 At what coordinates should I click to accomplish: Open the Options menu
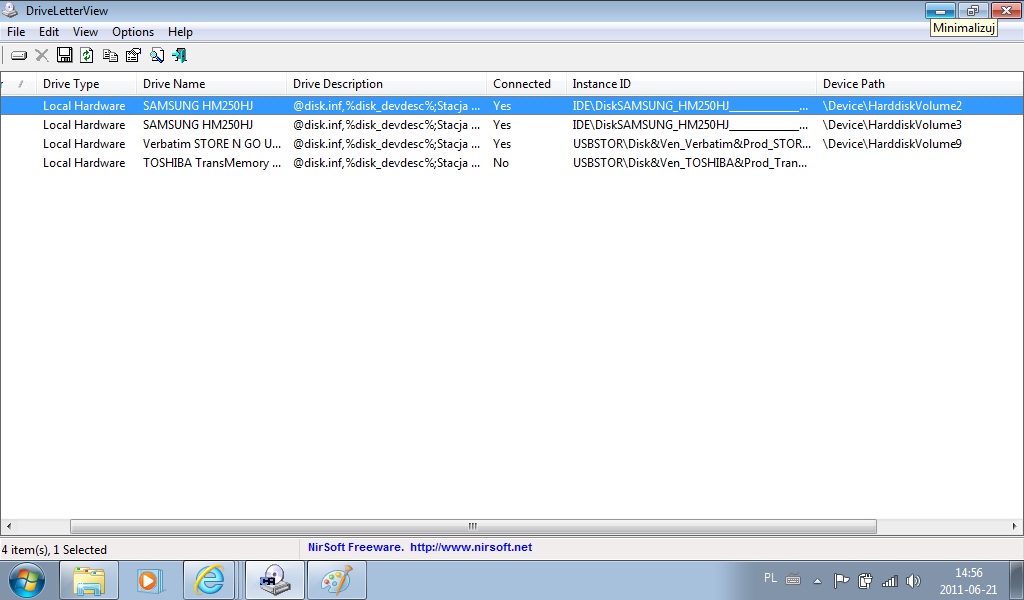tap(133, 32)
